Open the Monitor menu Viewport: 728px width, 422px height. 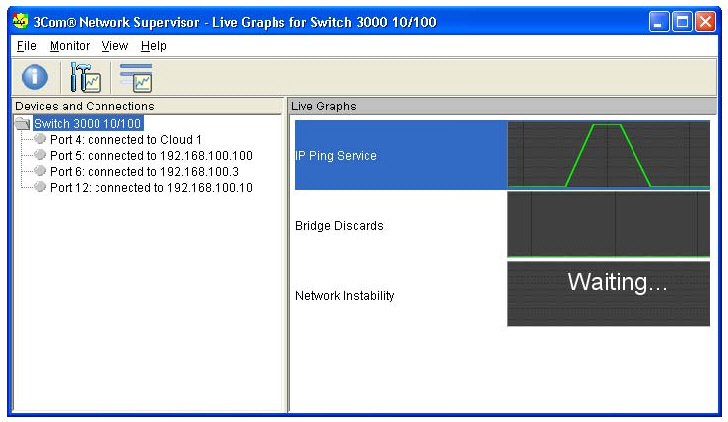pyautogui.click(x=70, y=46)
